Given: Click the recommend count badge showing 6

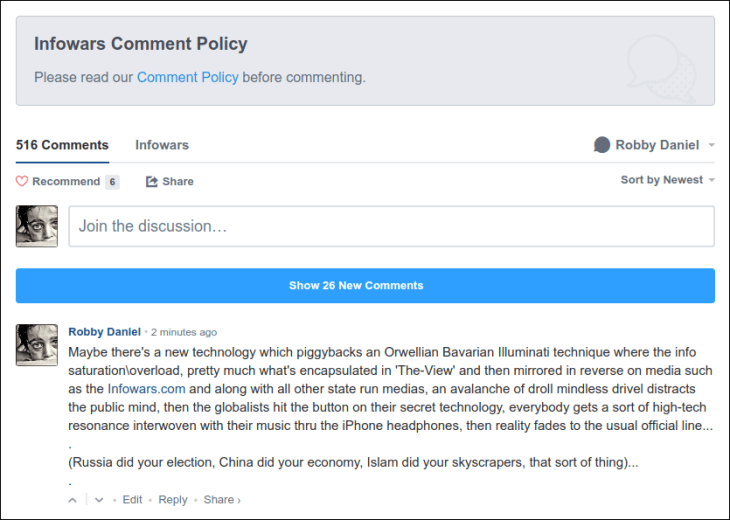Looking at the screenshot, I should coord(112,182).
